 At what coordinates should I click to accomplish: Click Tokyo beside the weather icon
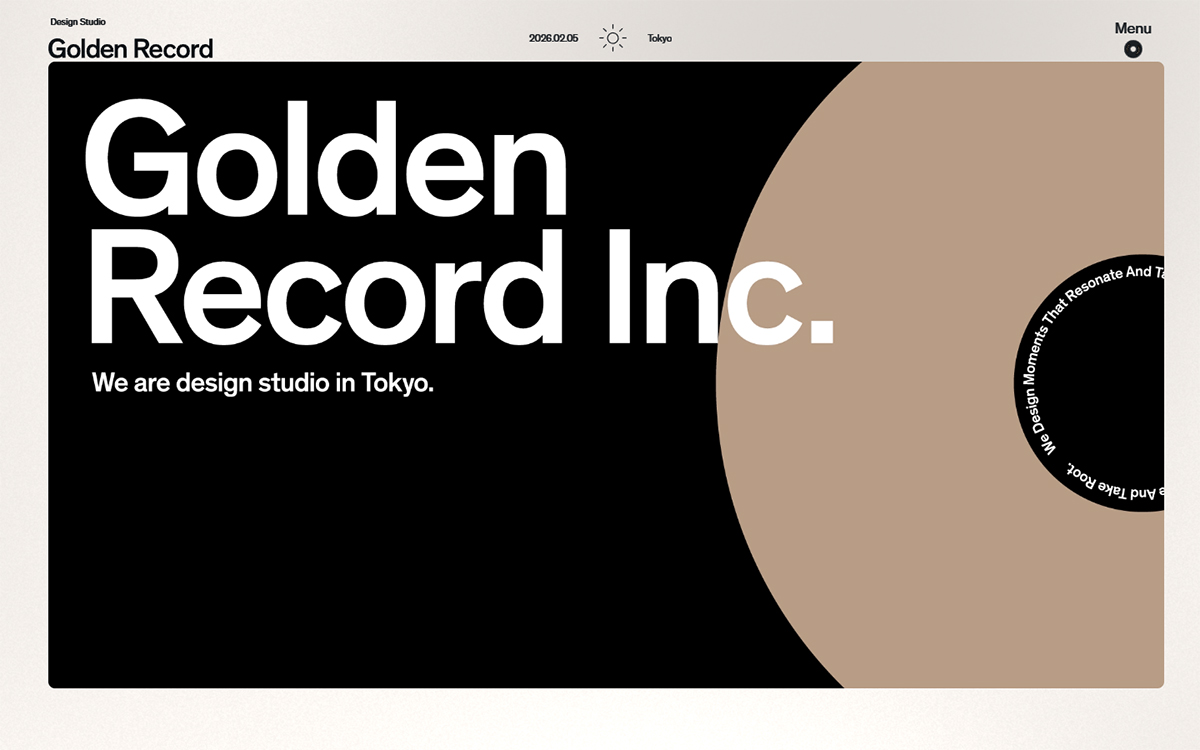click(660, 39)
